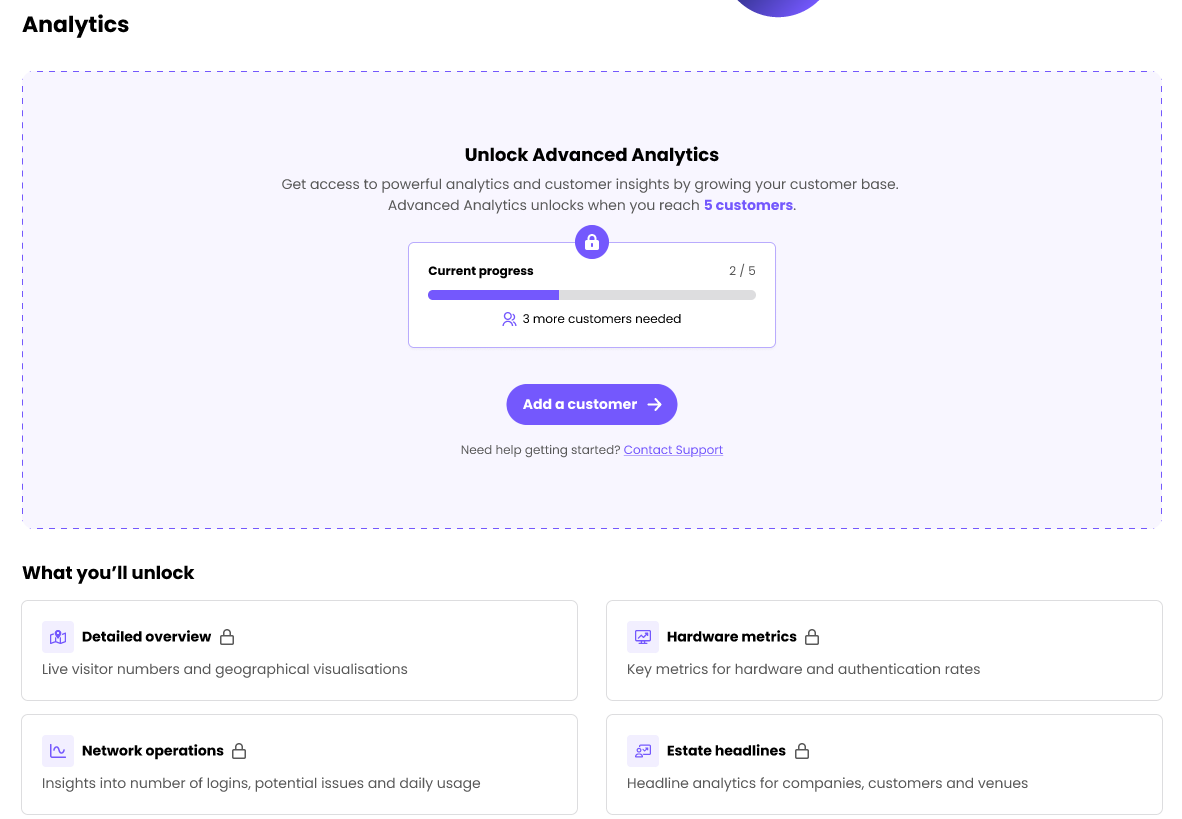
Task: Click the monitor chart icon for Hardware metrics
Action: point(643,637)
